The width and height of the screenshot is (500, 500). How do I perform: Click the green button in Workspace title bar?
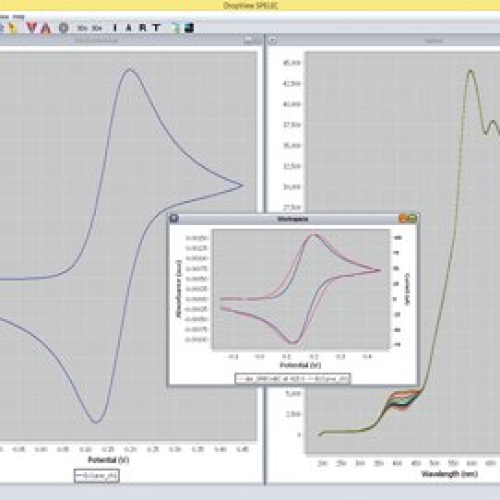point(412,219)
